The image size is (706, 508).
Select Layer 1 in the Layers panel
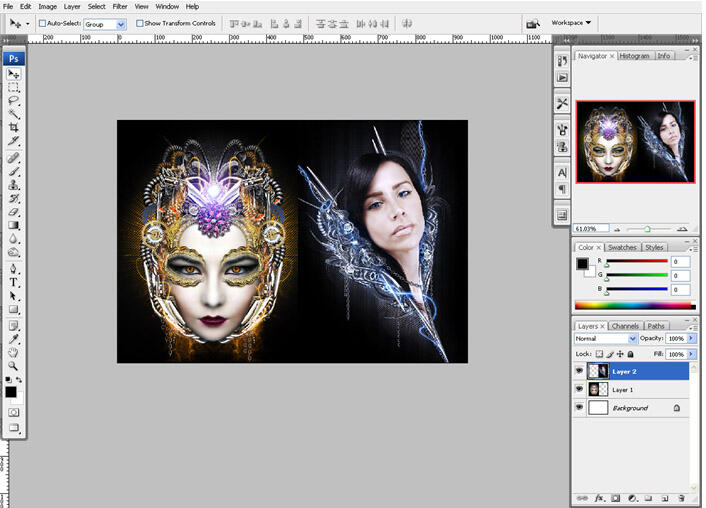[630, 390]
